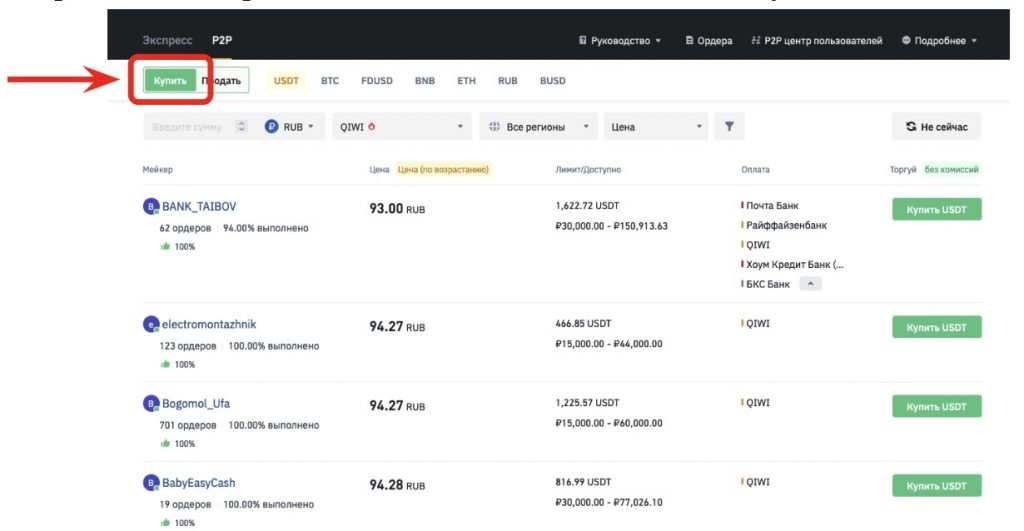
Task: Select the BTC crypto tab
Action: (x=330, y=80)
